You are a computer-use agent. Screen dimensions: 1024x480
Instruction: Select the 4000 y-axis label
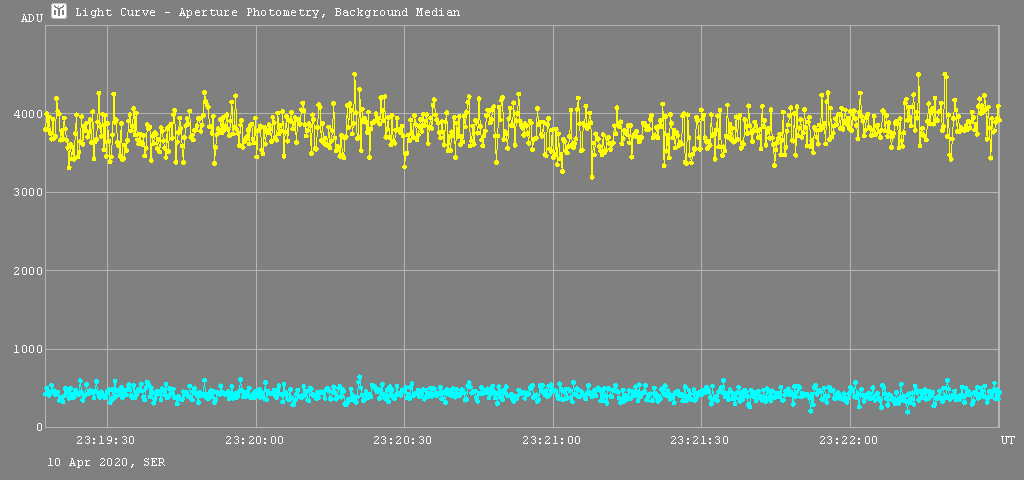pyautogui.click(x=24, y=115)
